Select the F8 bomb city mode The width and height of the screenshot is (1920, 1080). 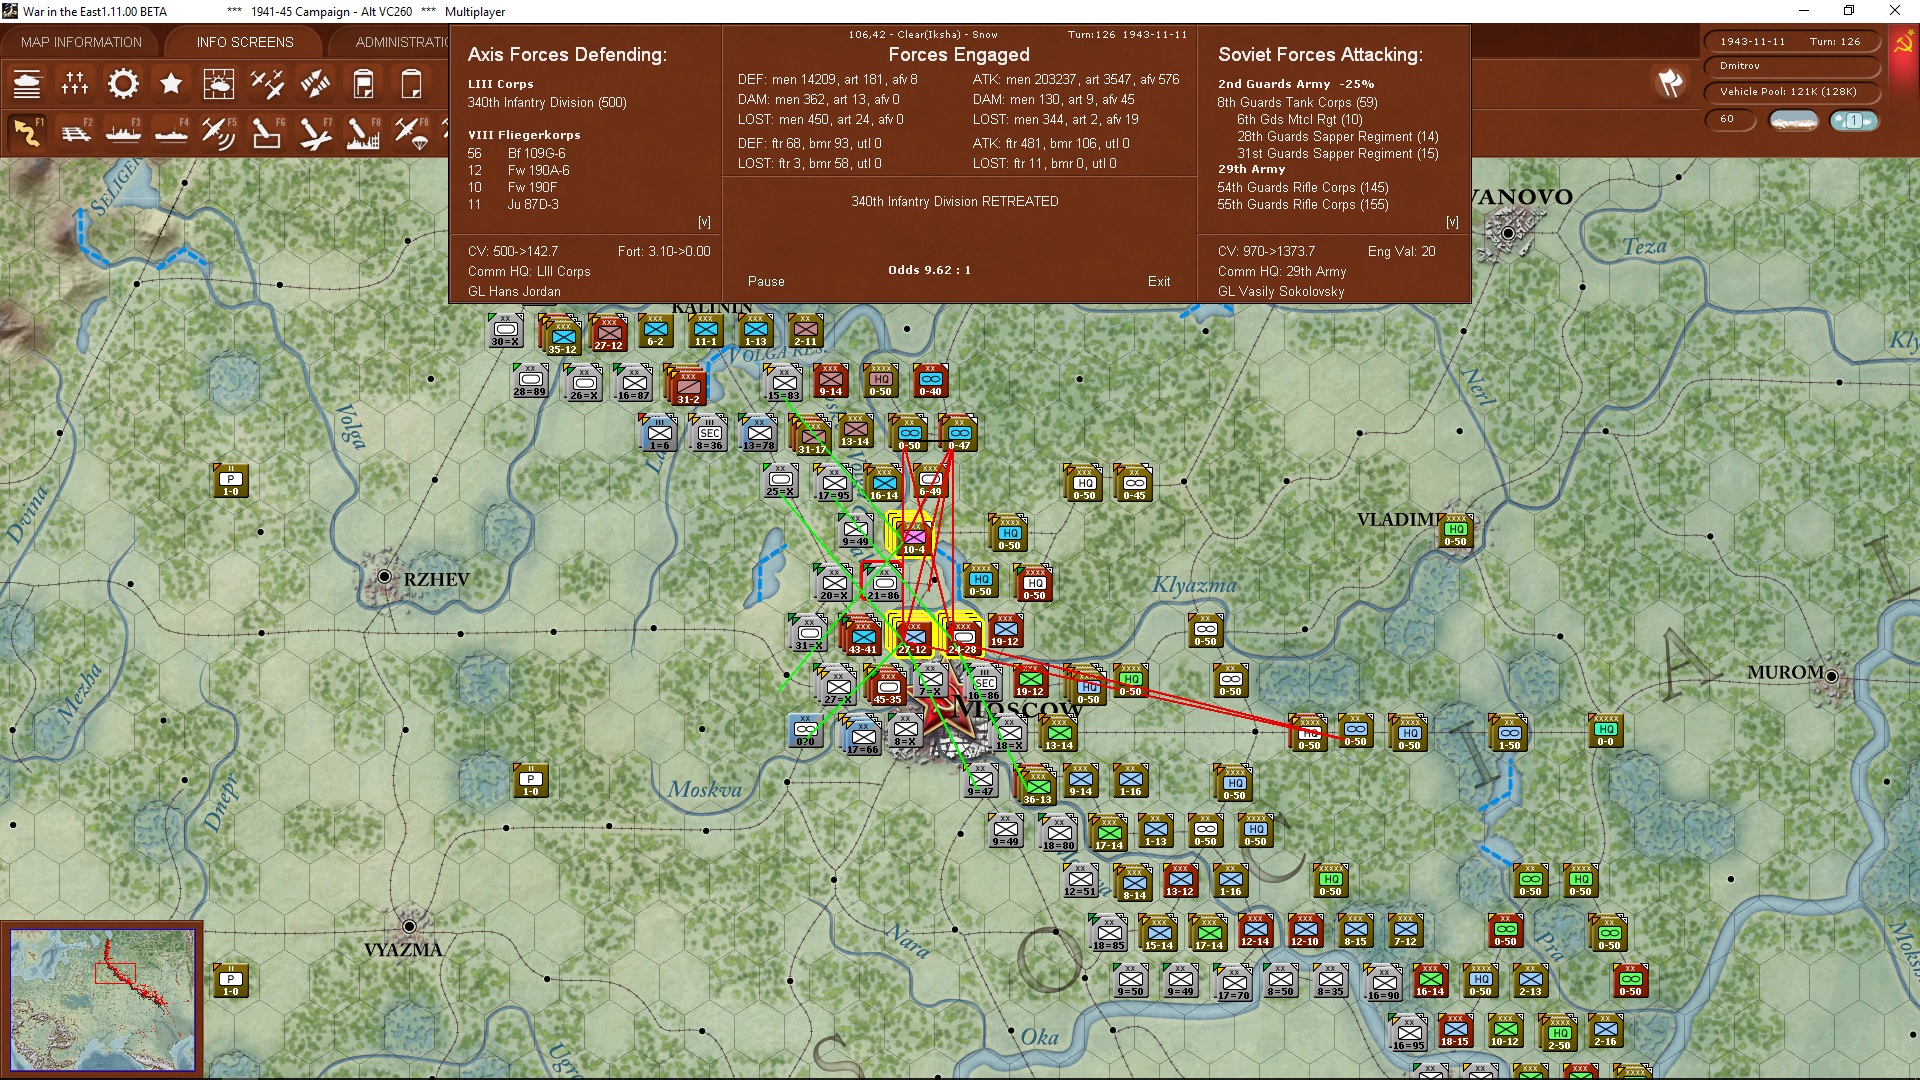click(363, 133)
